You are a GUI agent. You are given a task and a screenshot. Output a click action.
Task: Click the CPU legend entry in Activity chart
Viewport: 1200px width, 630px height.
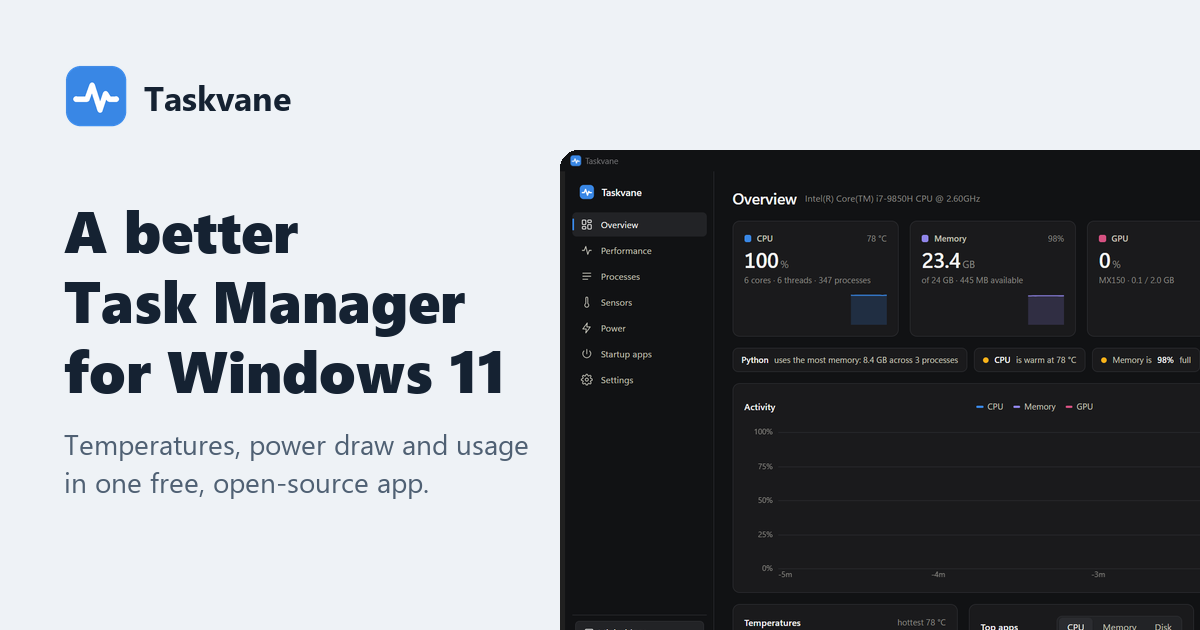click(x=989, y=407)
